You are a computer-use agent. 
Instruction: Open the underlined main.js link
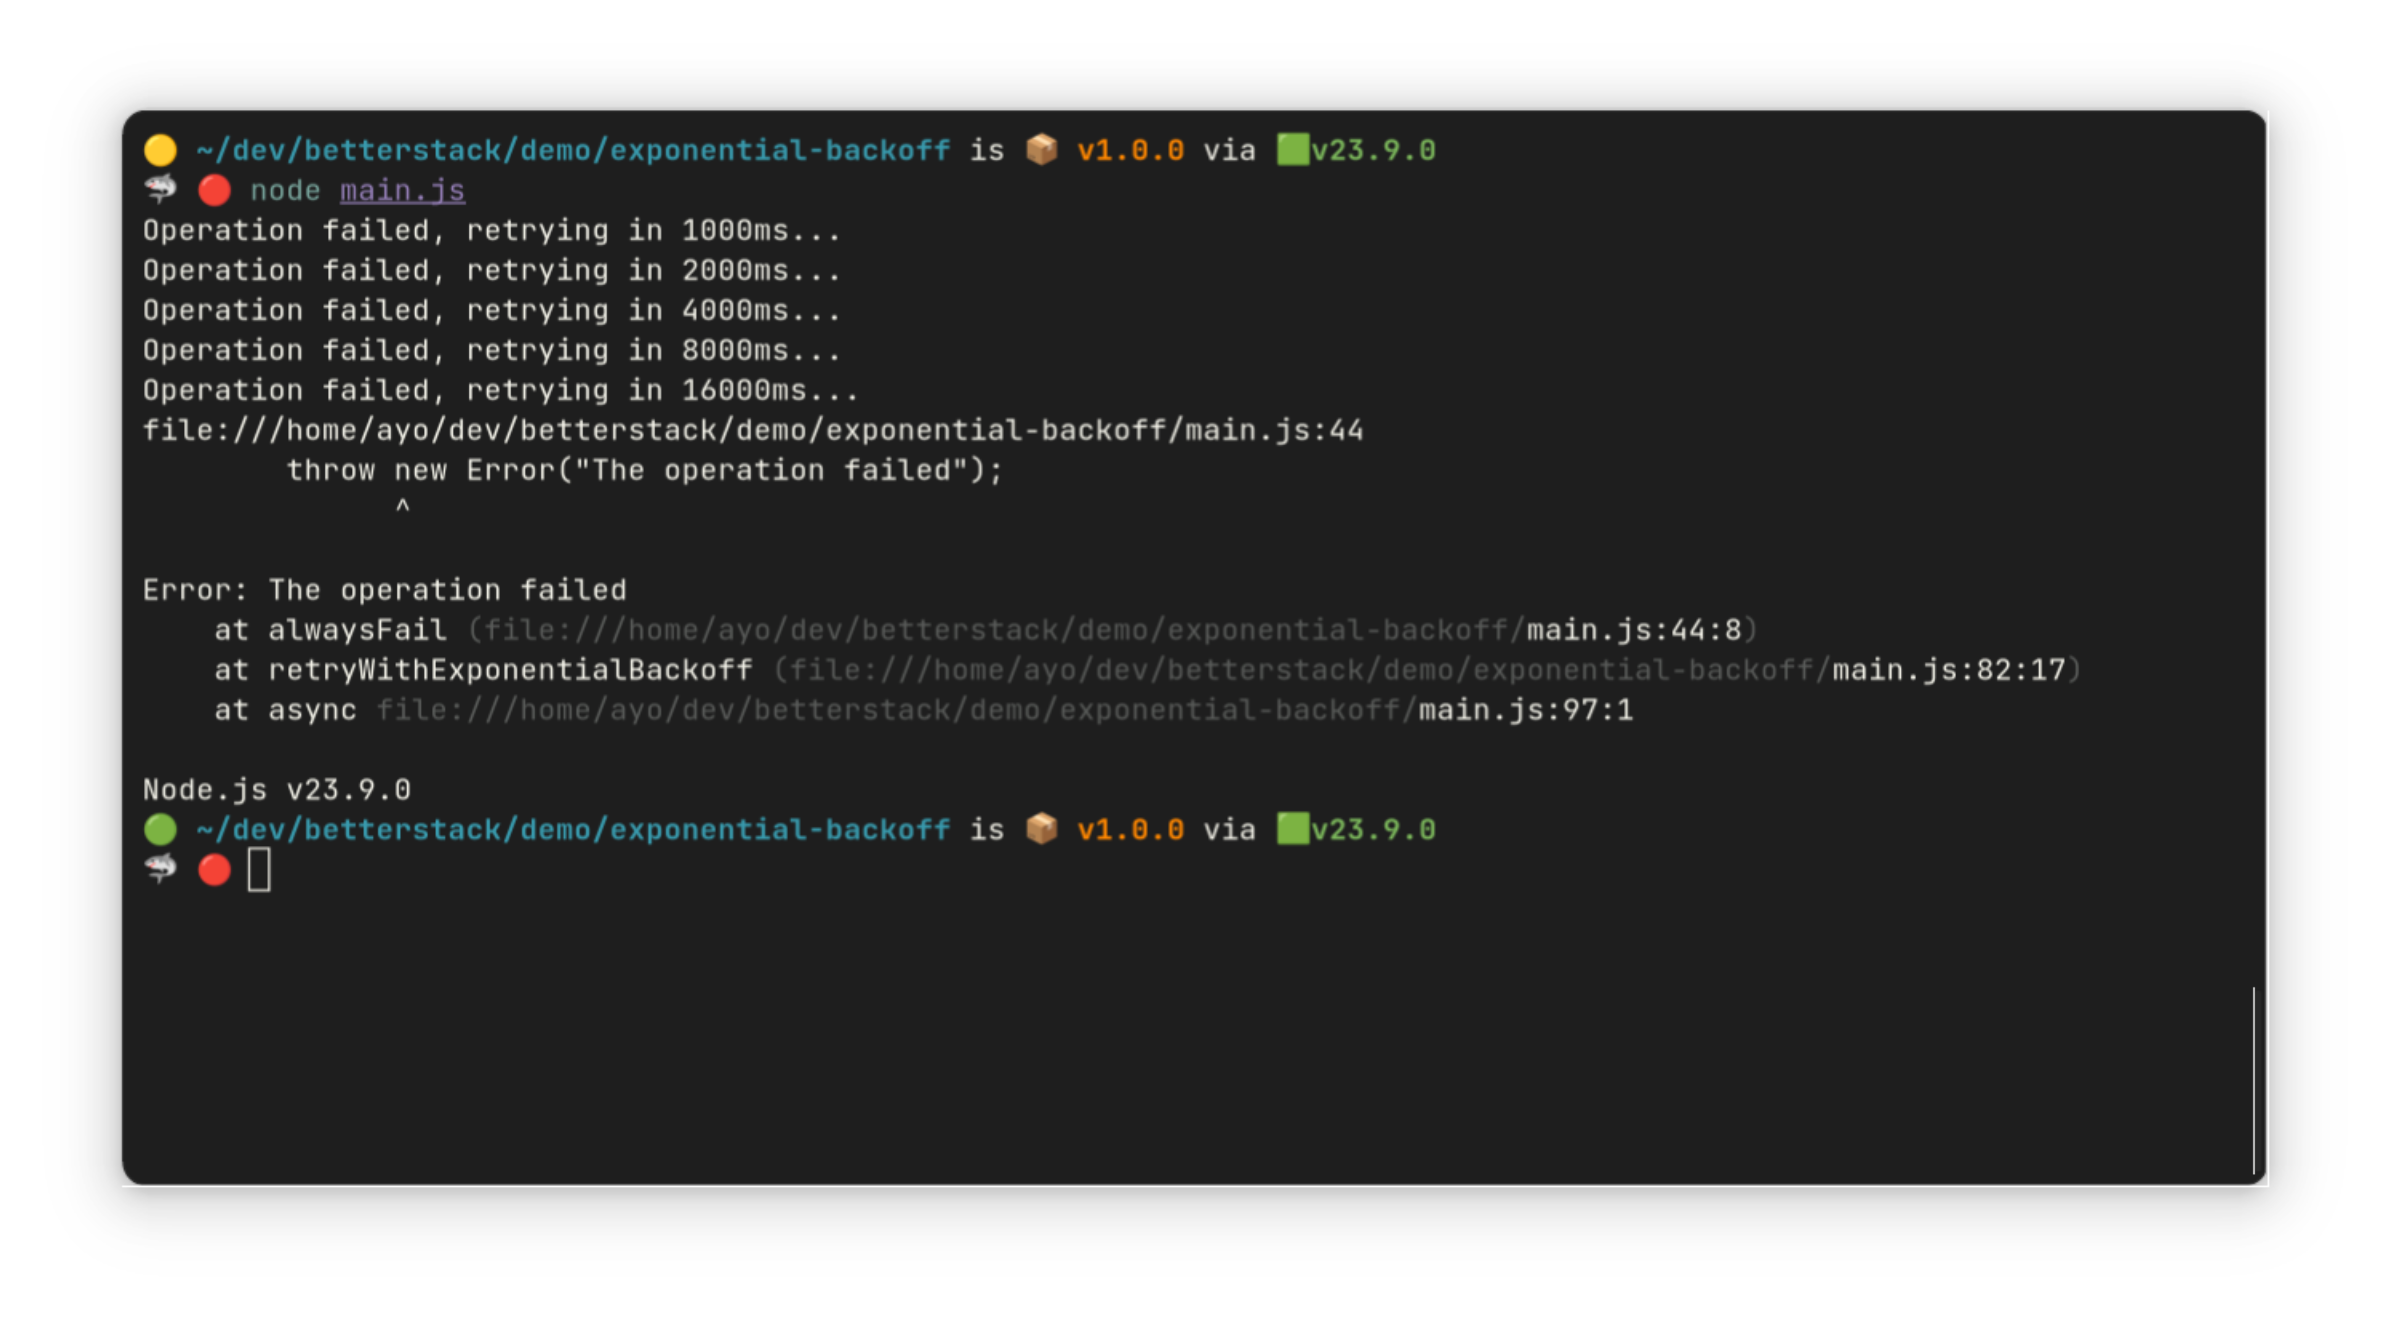[402, 190]
